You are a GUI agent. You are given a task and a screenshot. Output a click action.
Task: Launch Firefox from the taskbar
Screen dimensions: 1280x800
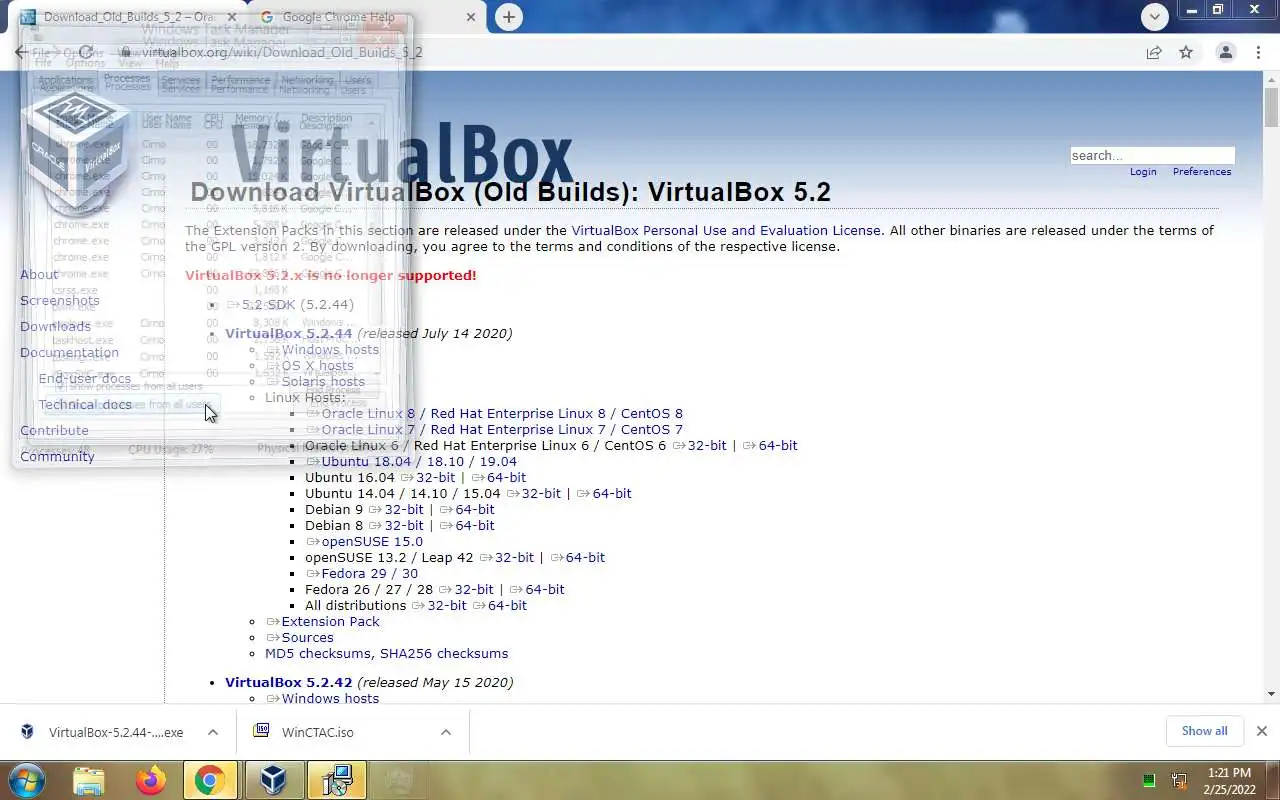tap(151, 780)
